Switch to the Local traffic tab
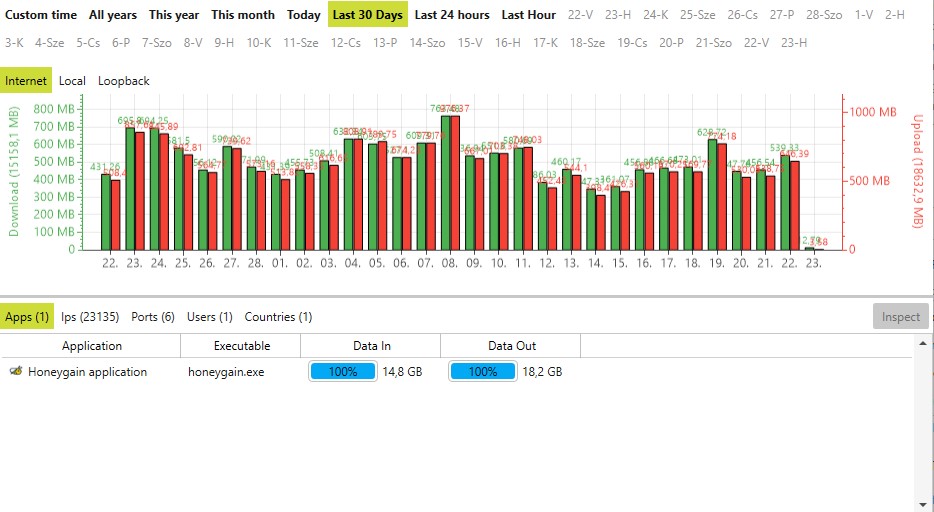Image resolution: width=934 pixels, height=512 pixels. point(72,80)
